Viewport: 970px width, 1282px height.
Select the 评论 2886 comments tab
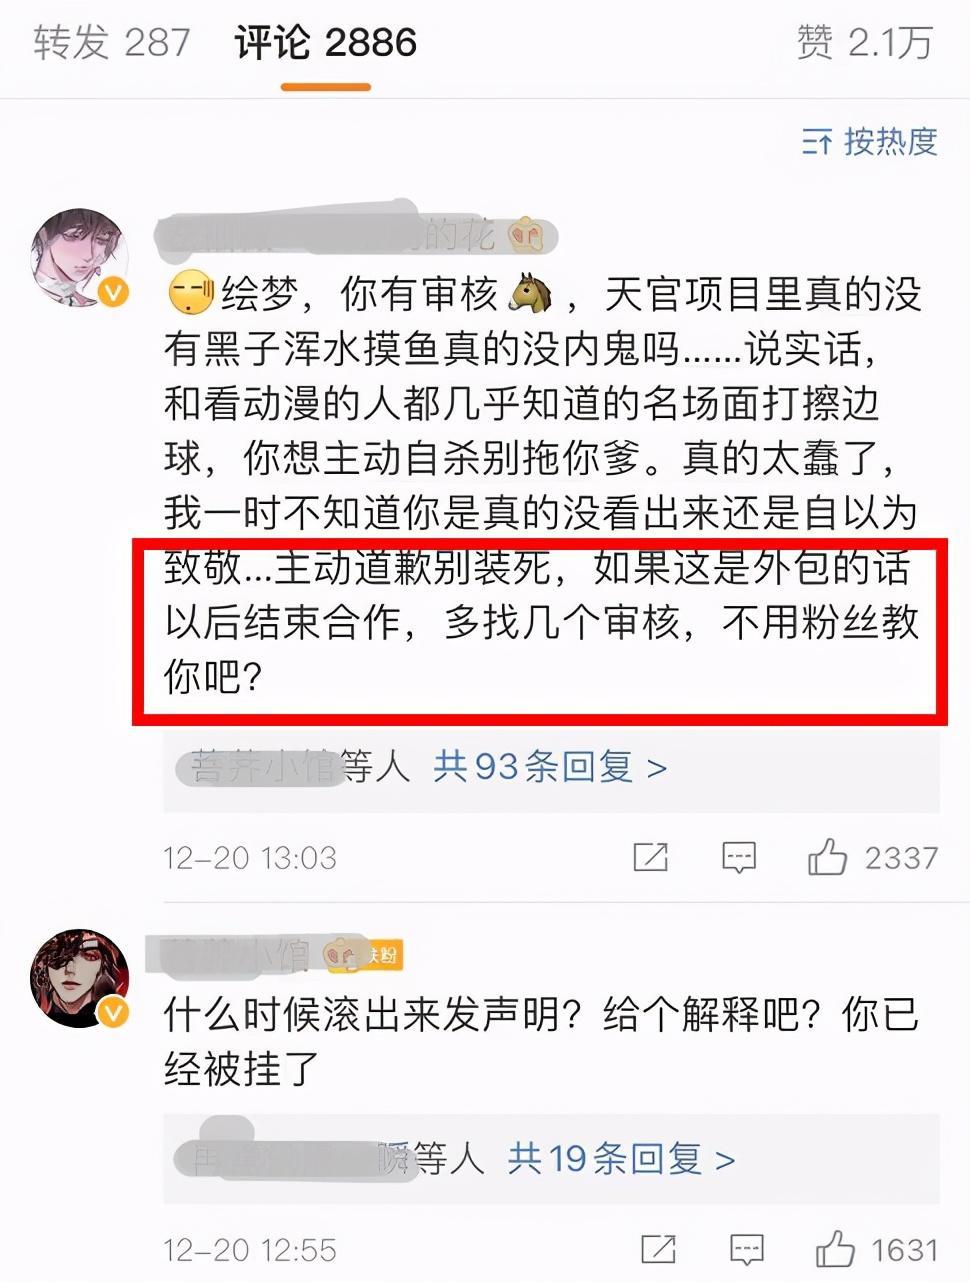(x=326, y=43)
